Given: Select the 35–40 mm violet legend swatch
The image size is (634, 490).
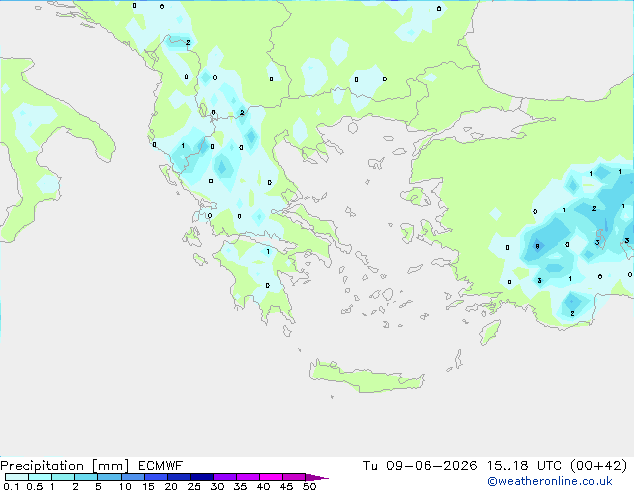Looking at the screenshot, I should (248, 477).
